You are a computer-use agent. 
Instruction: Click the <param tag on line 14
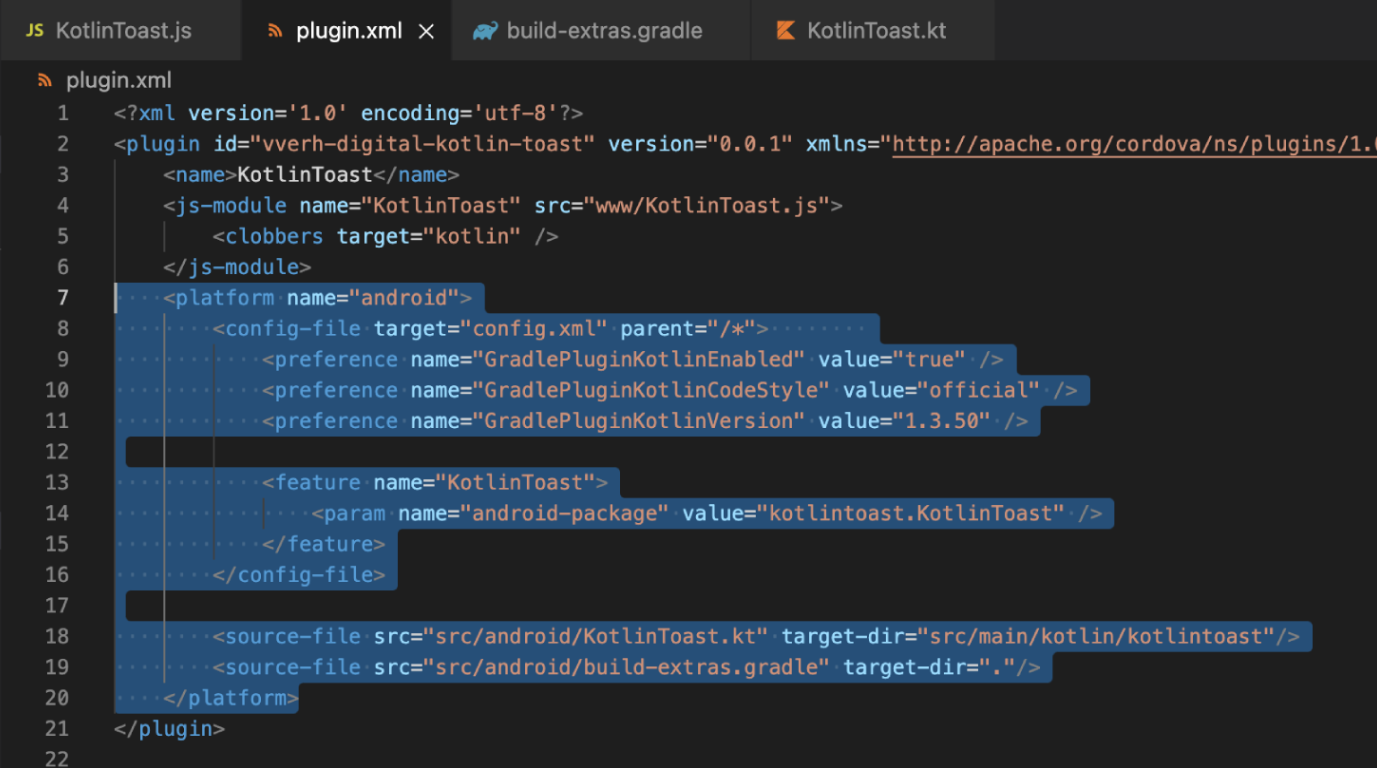pos(348,514)
